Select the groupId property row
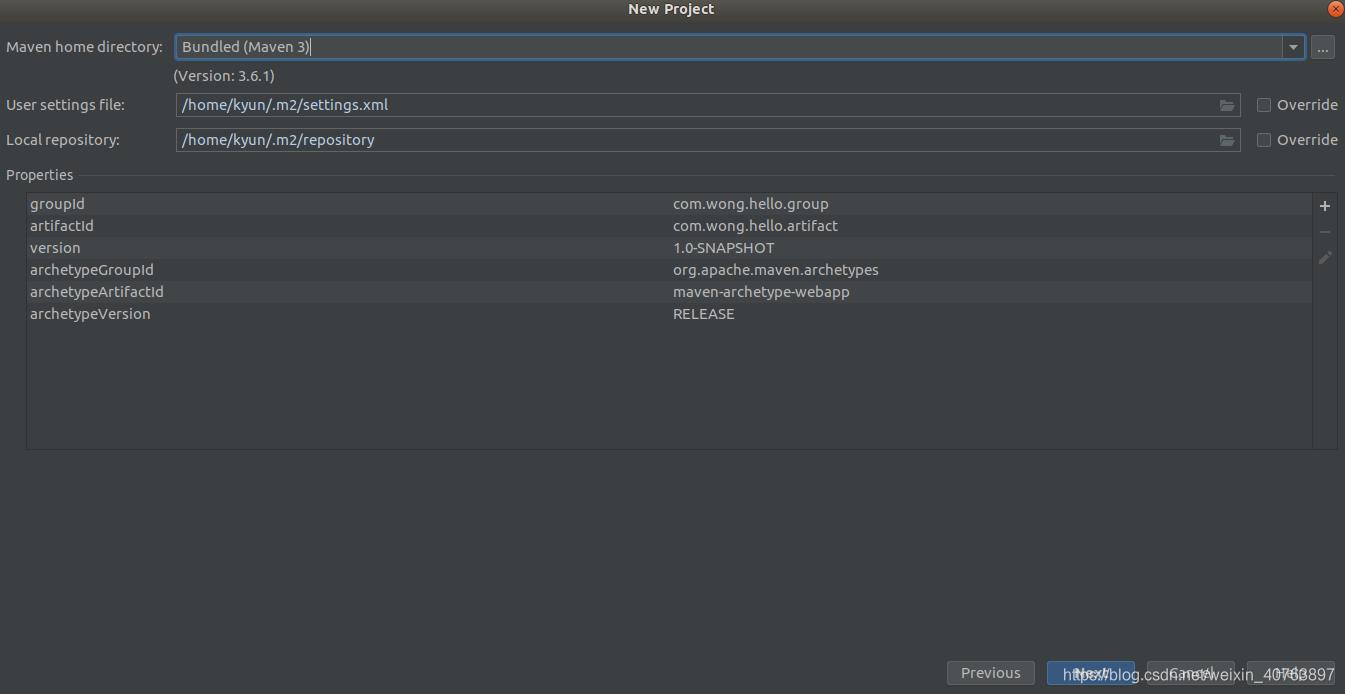The height and width of the screenshot is (694, 1345). point(669,204)
